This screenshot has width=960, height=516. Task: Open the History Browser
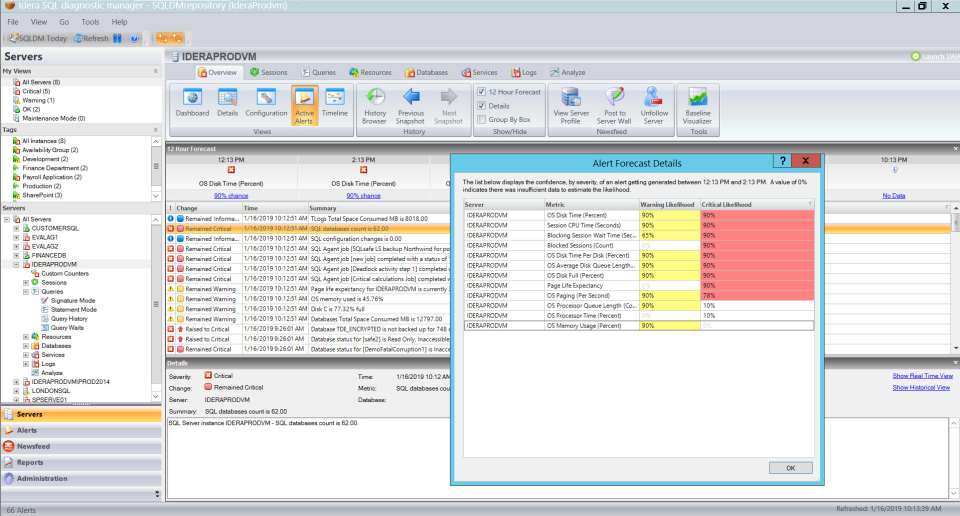375,106
